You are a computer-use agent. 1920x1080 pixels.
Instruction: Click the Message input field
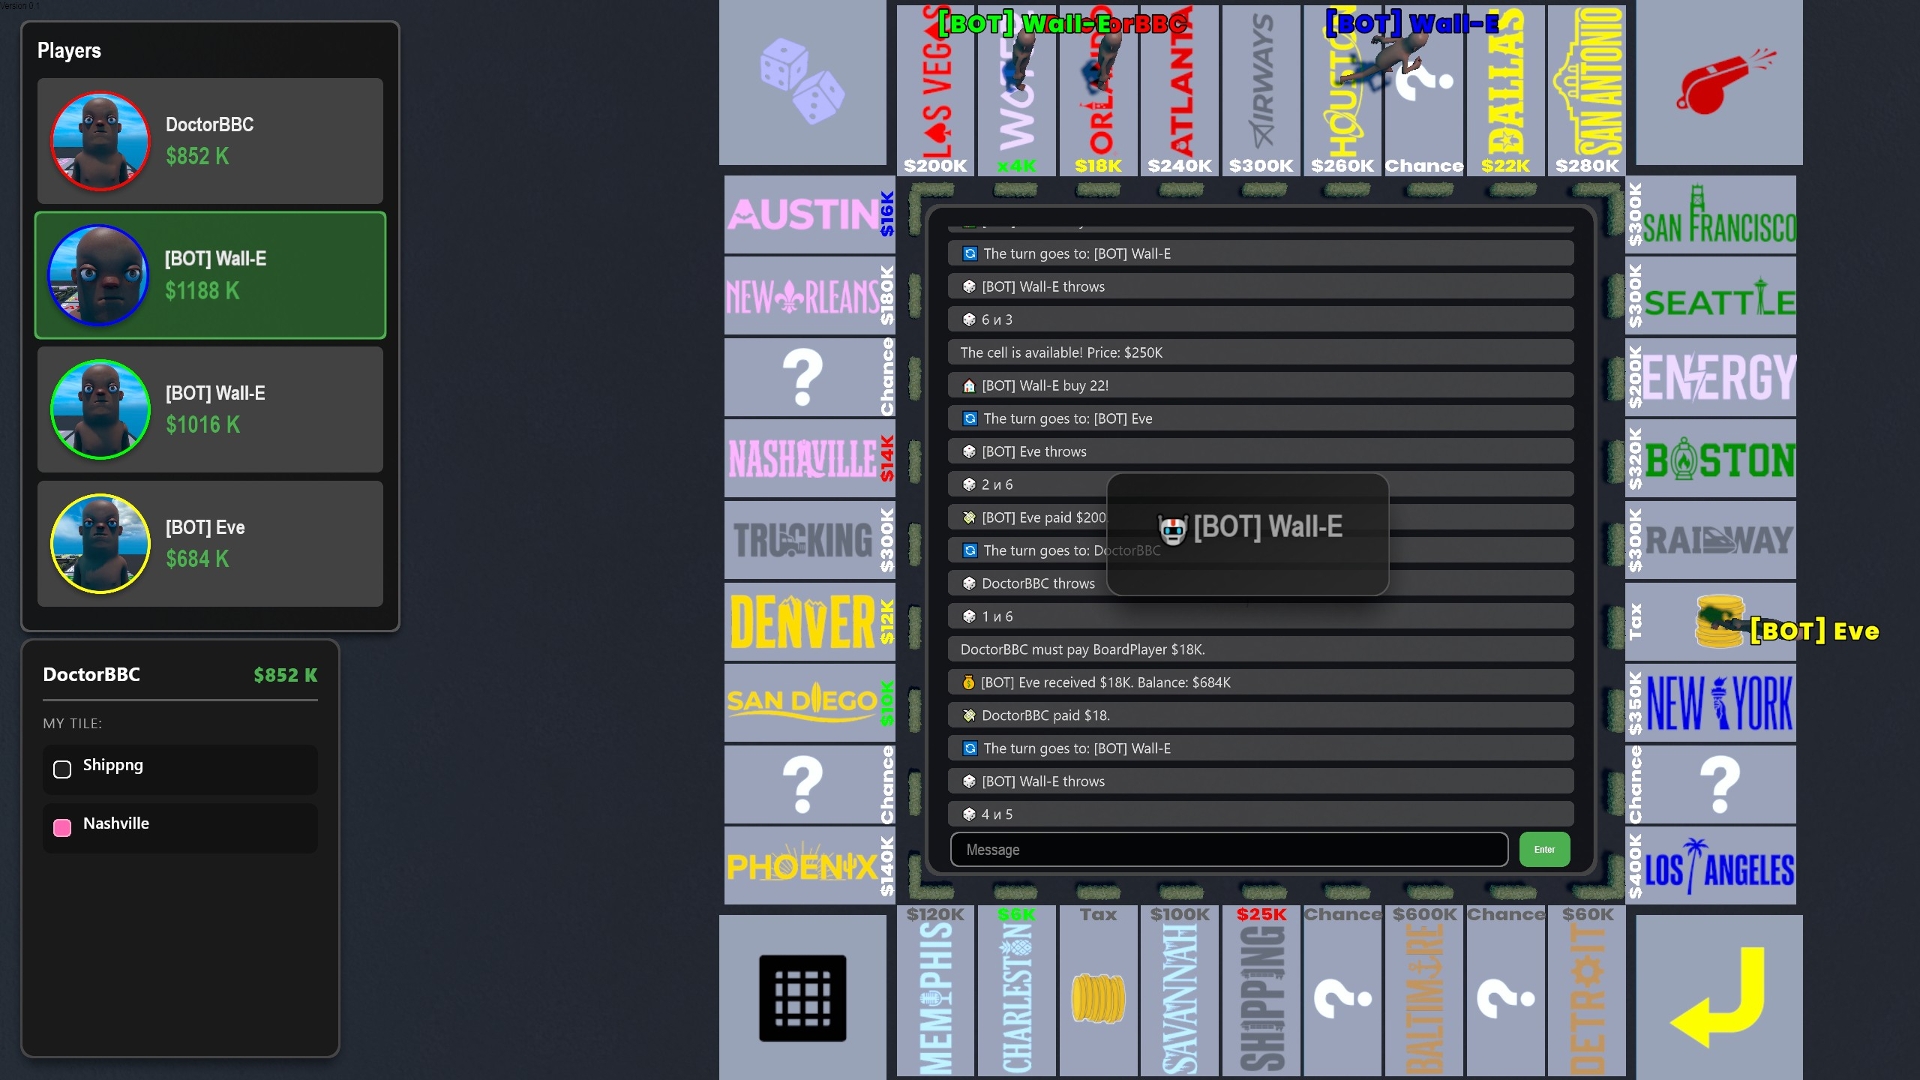click(1228, 849)
